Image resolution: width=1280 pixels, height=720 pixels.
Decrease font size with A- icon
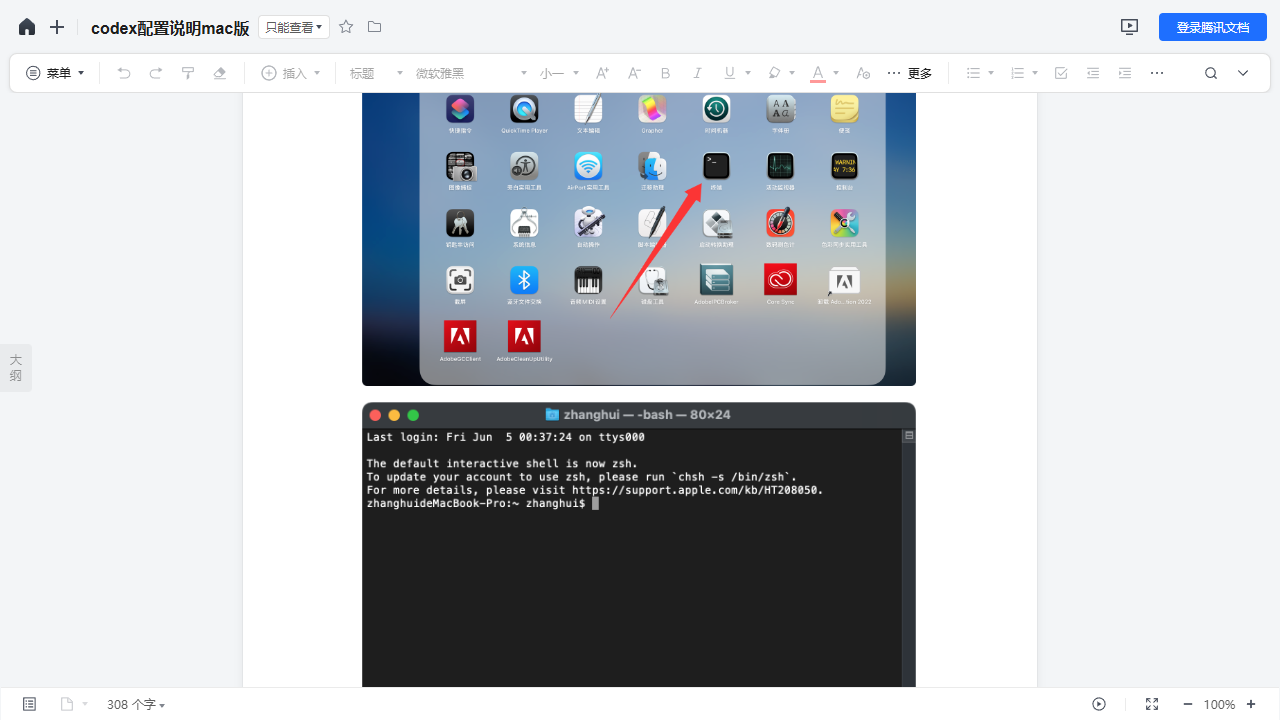point(634,73)
